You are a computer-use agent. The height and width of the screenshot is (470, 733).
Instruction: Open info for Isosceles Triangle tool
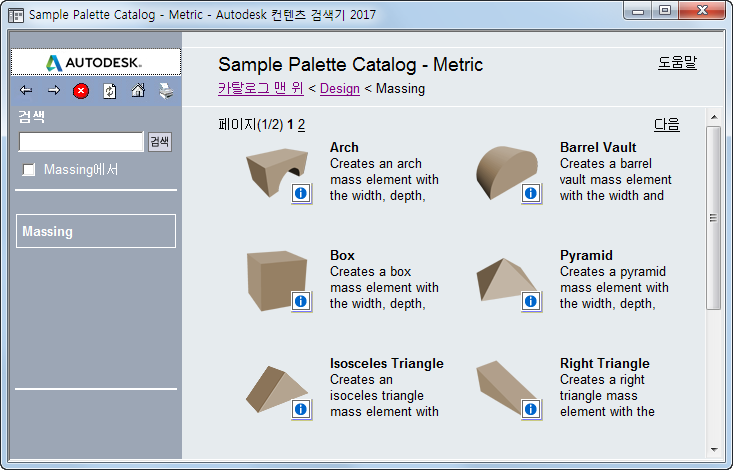[301, 409]
